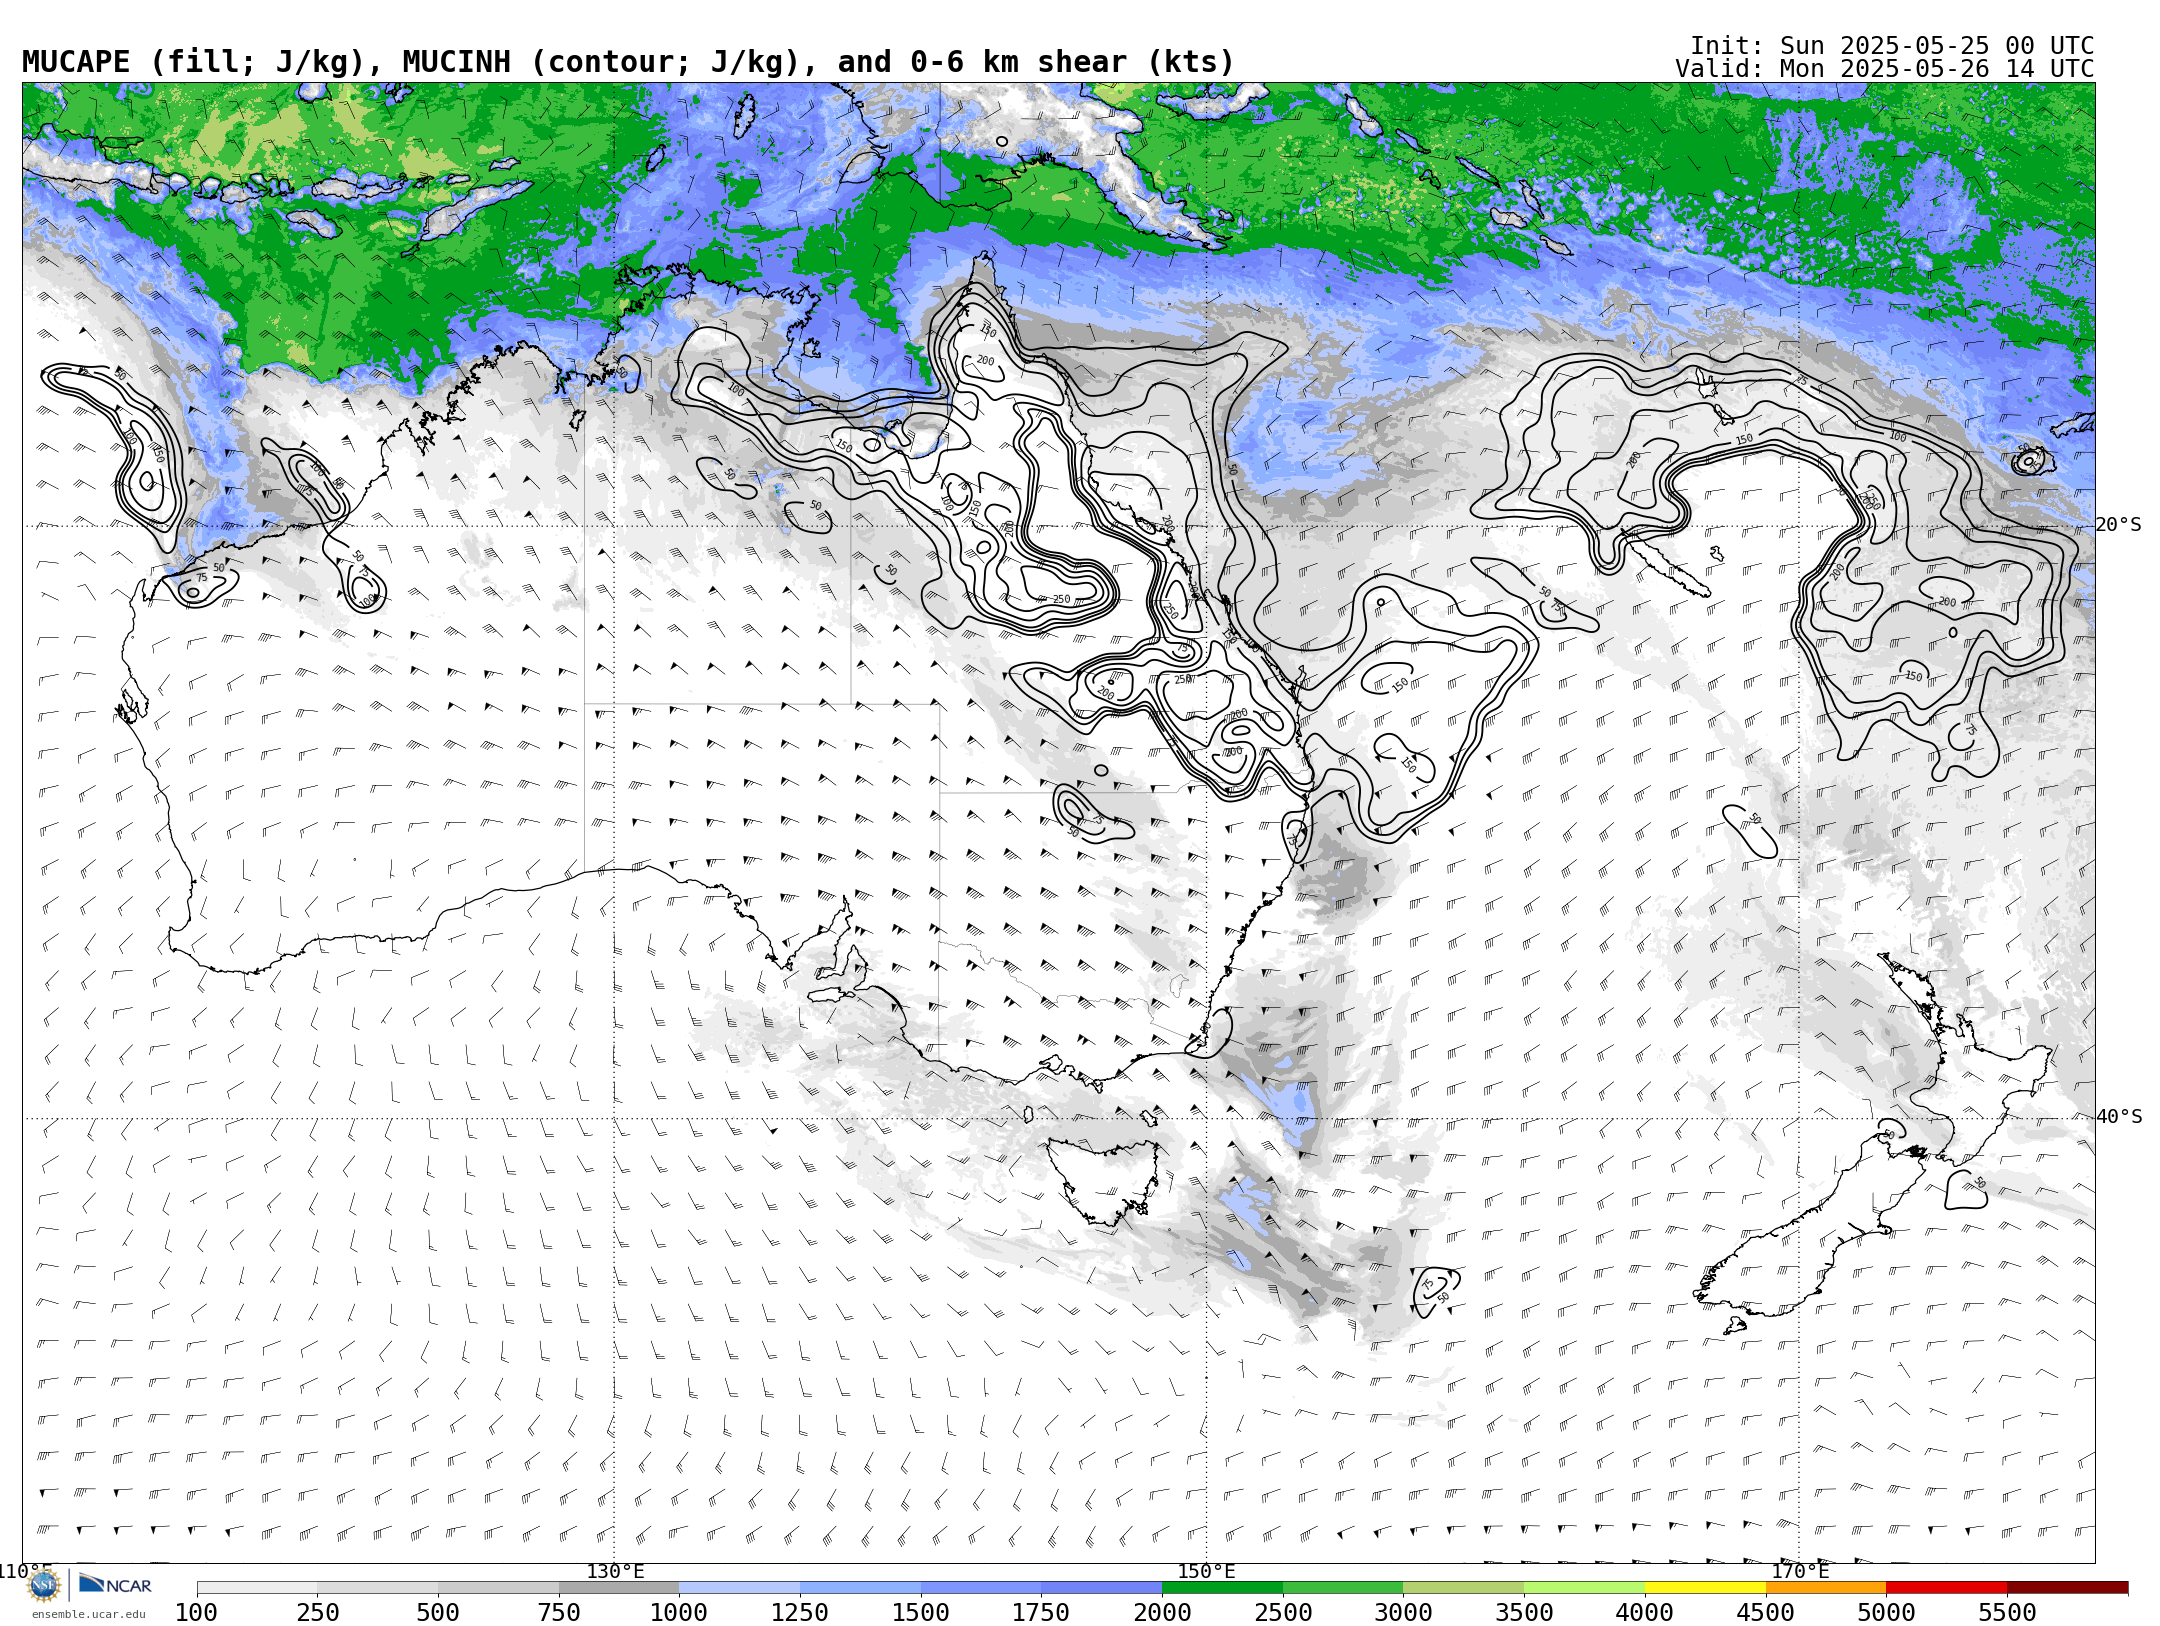Click the 250 colorbar tick label

coord(317,1613)
